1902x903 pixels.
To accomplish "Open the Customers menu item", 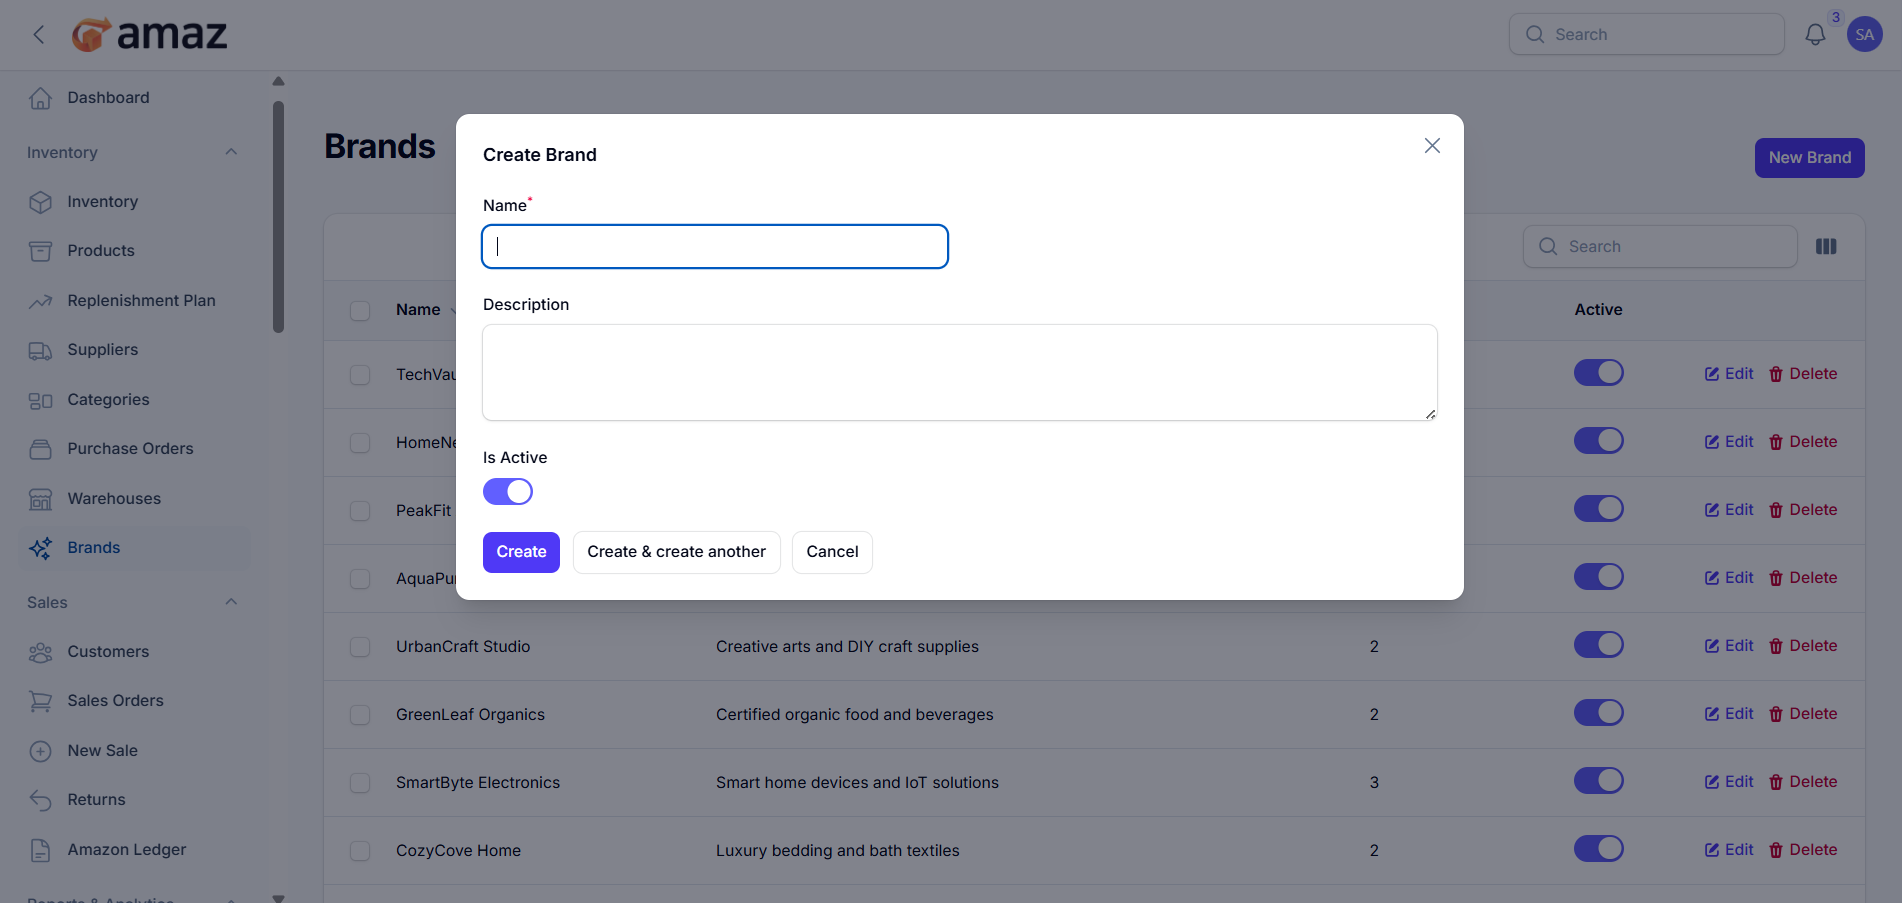I will coord(108,652).
